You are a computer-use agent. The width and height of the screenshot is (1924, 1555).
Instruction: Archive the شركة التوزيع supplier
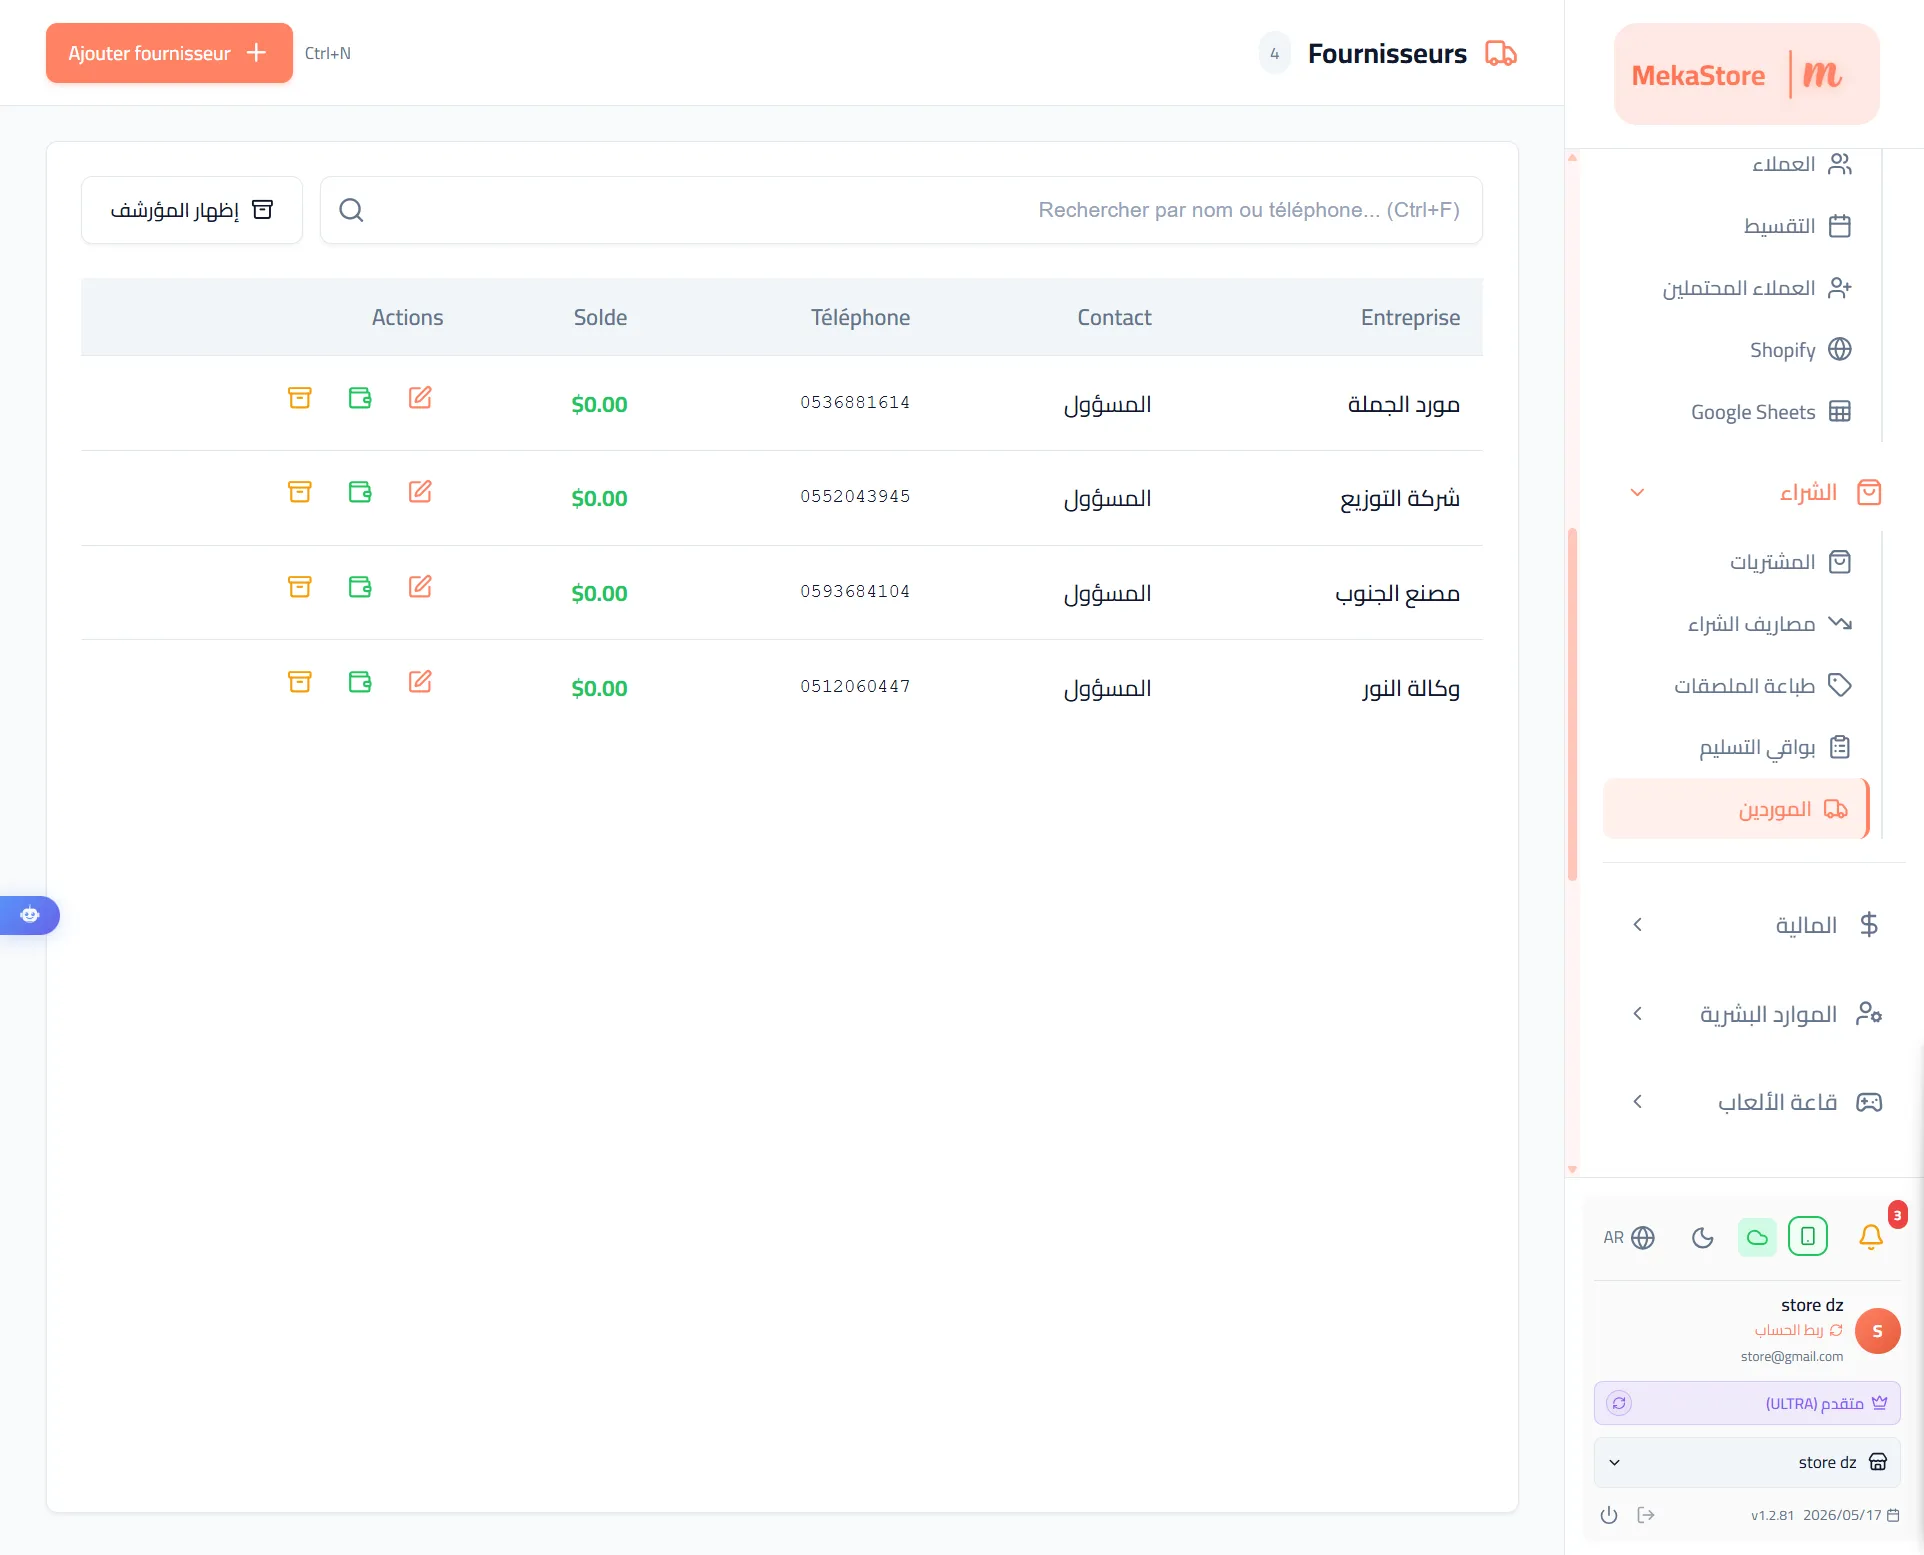click(x=300, y=492)
